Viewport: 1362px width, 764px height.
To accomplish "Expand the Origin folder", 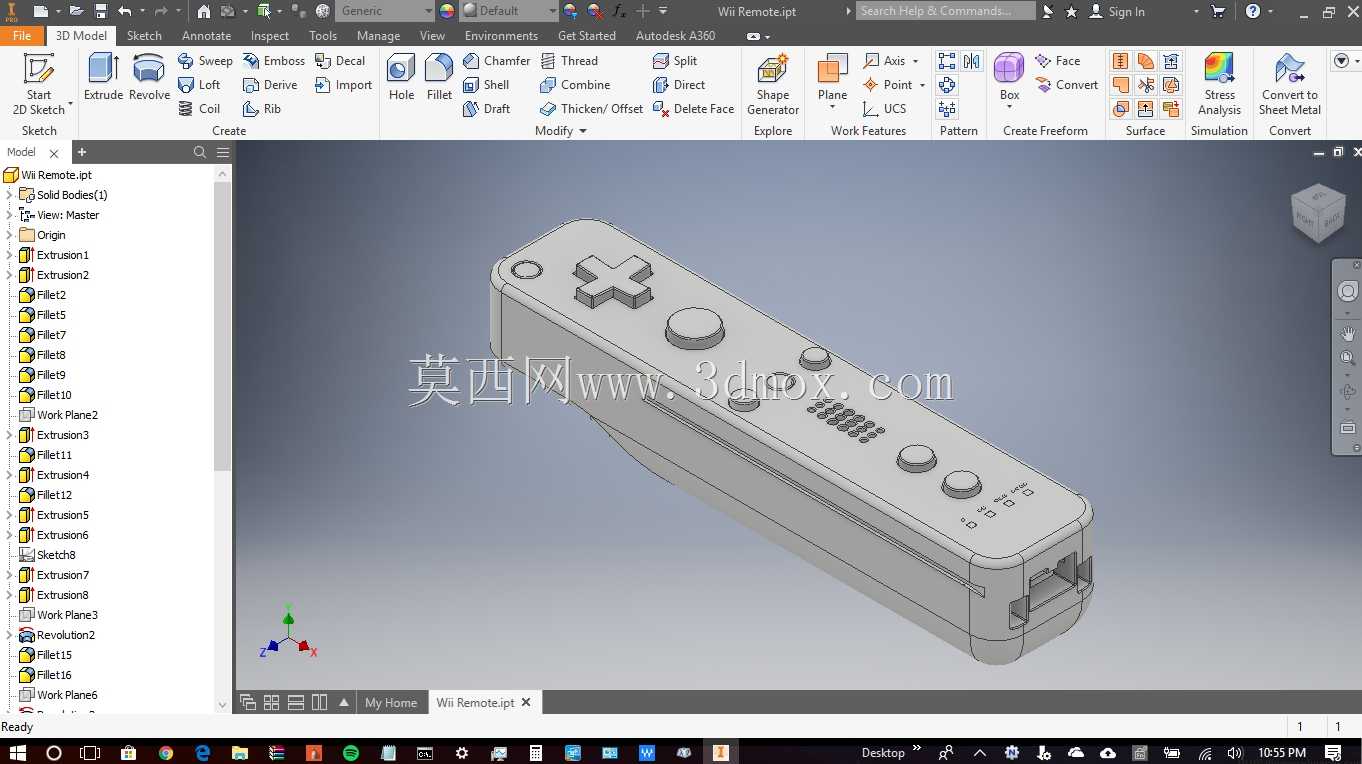I will click(9, 235).
